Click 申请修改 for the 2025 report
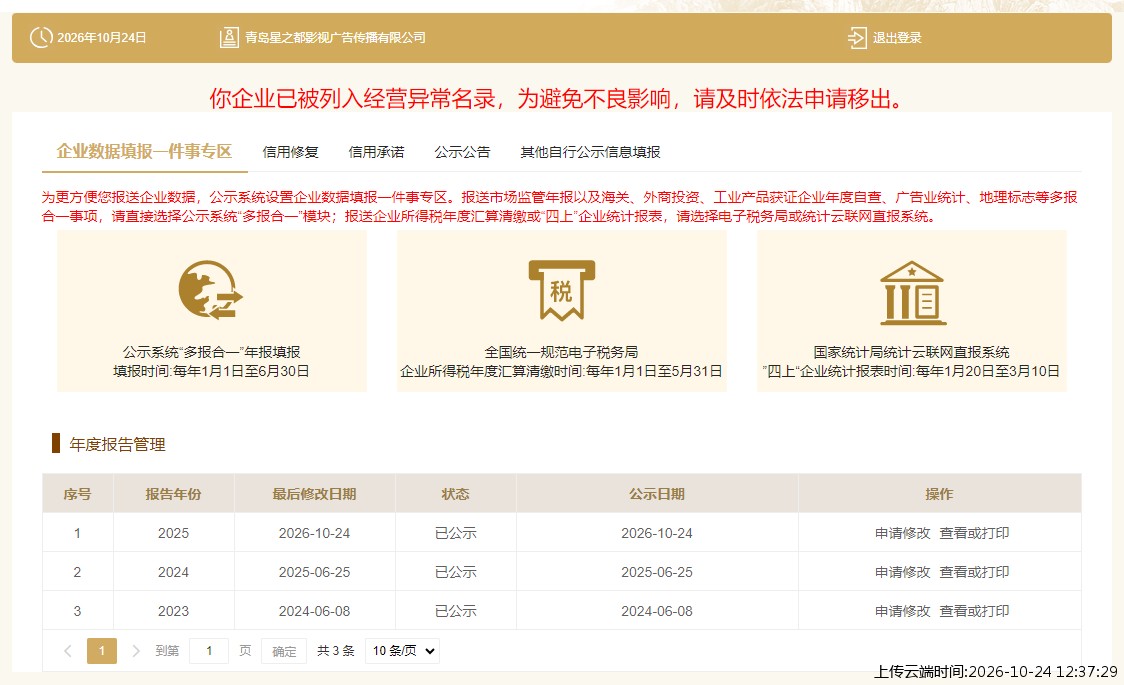The height and width of the screenshot is (685, 1124). point(902,533)
